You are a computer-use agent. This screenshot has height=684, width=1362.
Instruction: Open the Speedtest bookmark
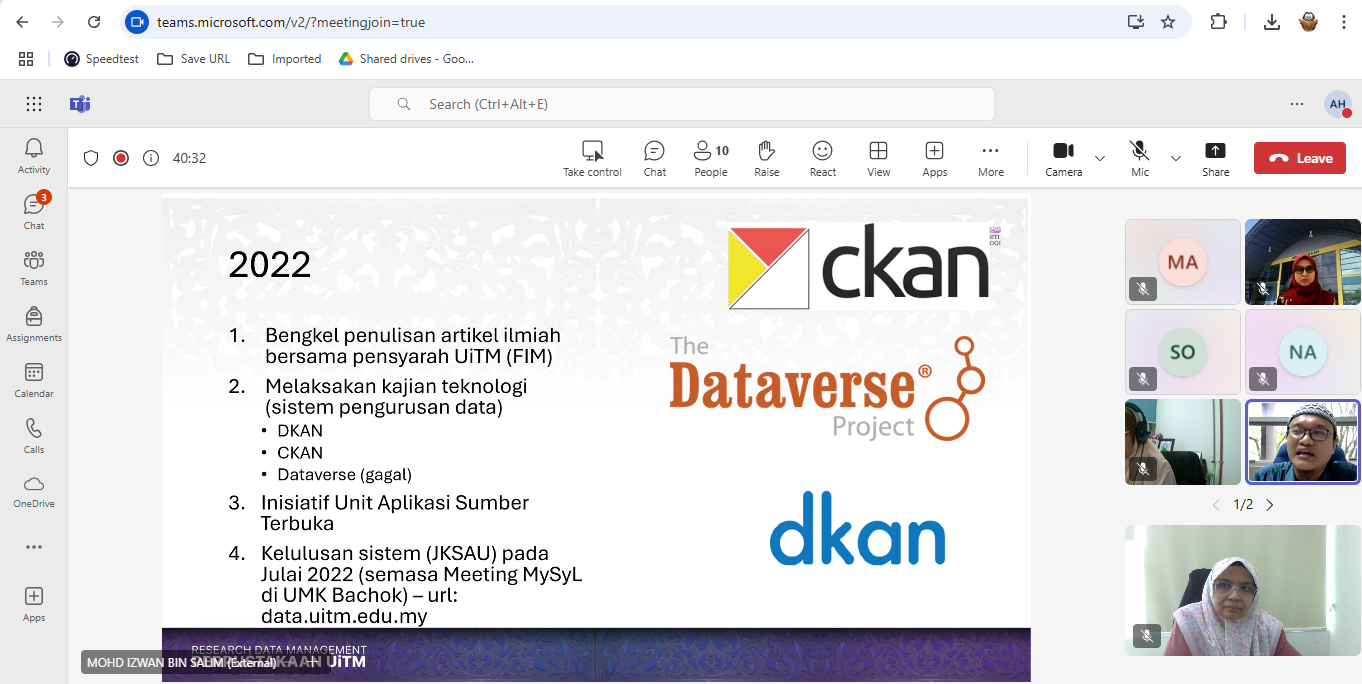104,59
